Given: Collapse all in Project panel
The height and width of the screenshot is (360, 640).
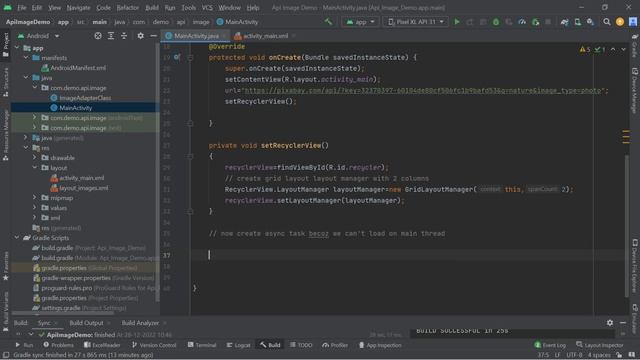Looking at the screenshot, I should 124,36.
